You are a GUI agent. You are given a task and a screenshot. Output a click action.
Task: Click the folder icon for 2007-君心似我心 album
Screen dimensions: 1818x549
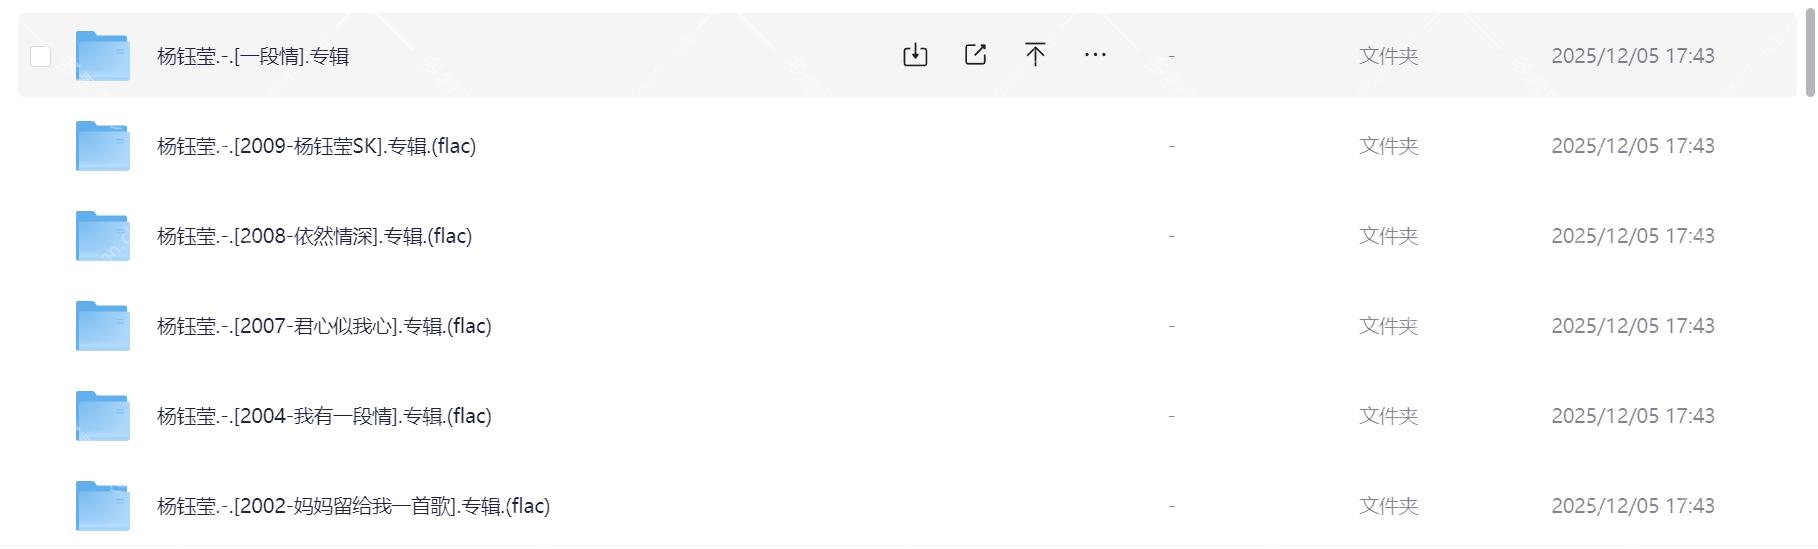click(x=103, y=326)
